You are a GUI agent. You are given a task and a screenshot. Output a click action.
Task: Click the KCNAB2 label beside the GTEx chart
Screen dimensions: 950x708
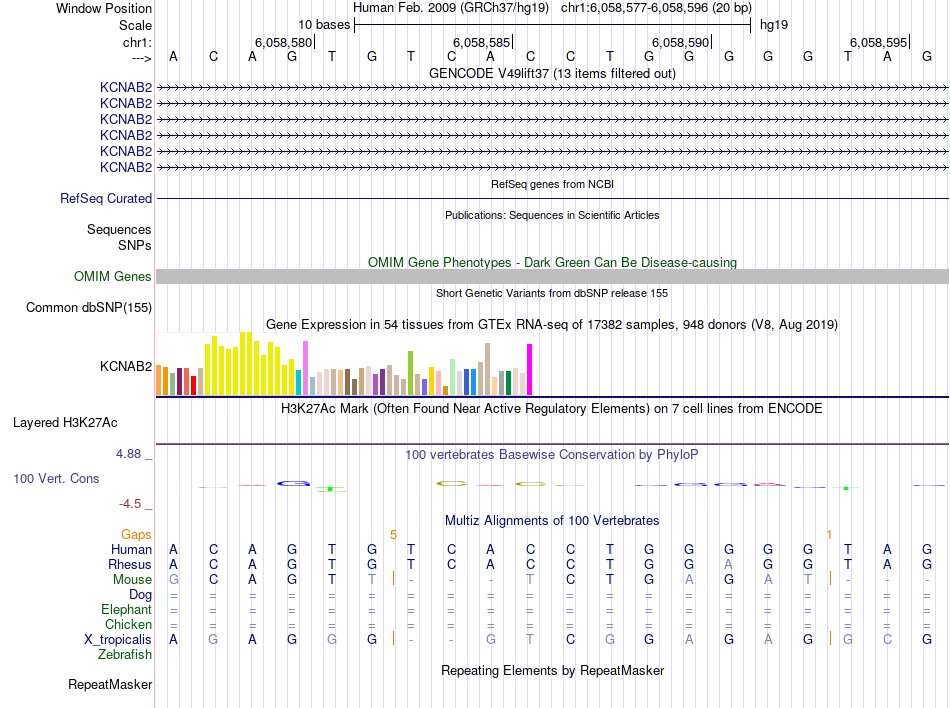click(x=126, y=366)
